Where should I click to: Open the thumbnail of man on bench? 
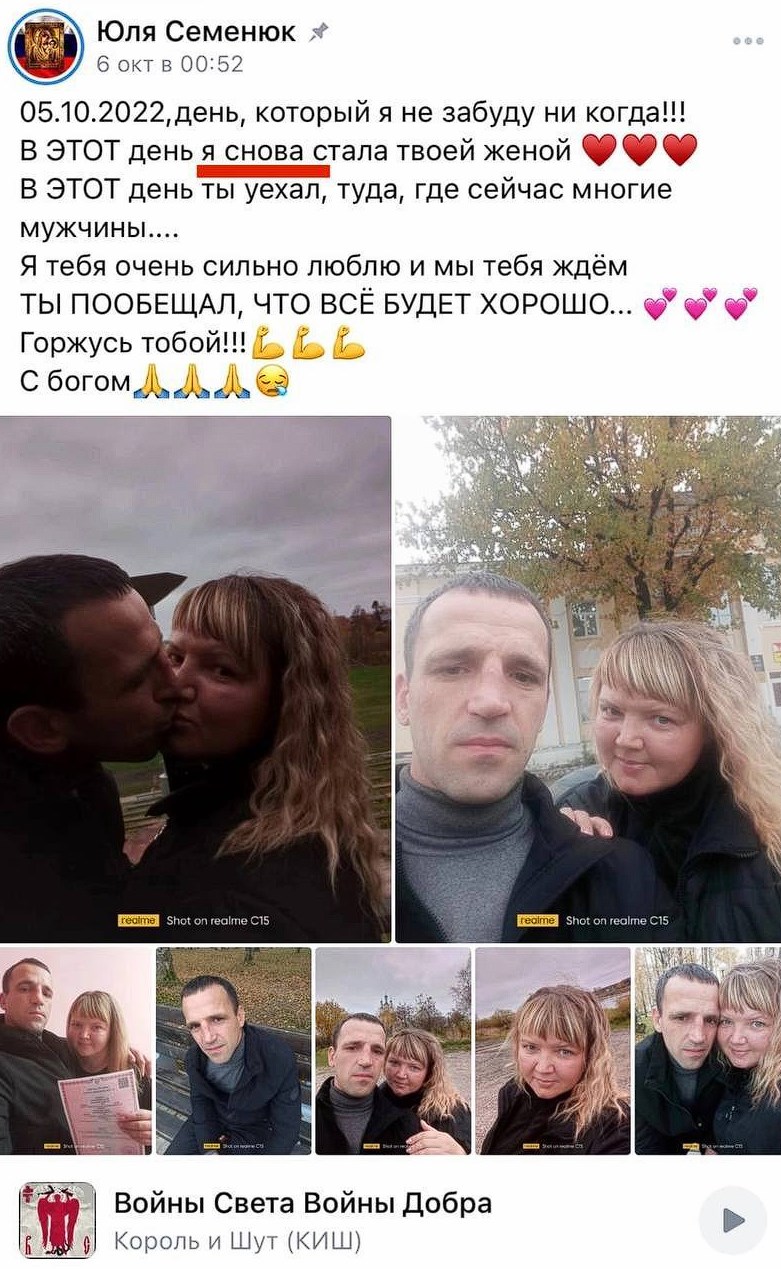click(x=233, y=1051)
